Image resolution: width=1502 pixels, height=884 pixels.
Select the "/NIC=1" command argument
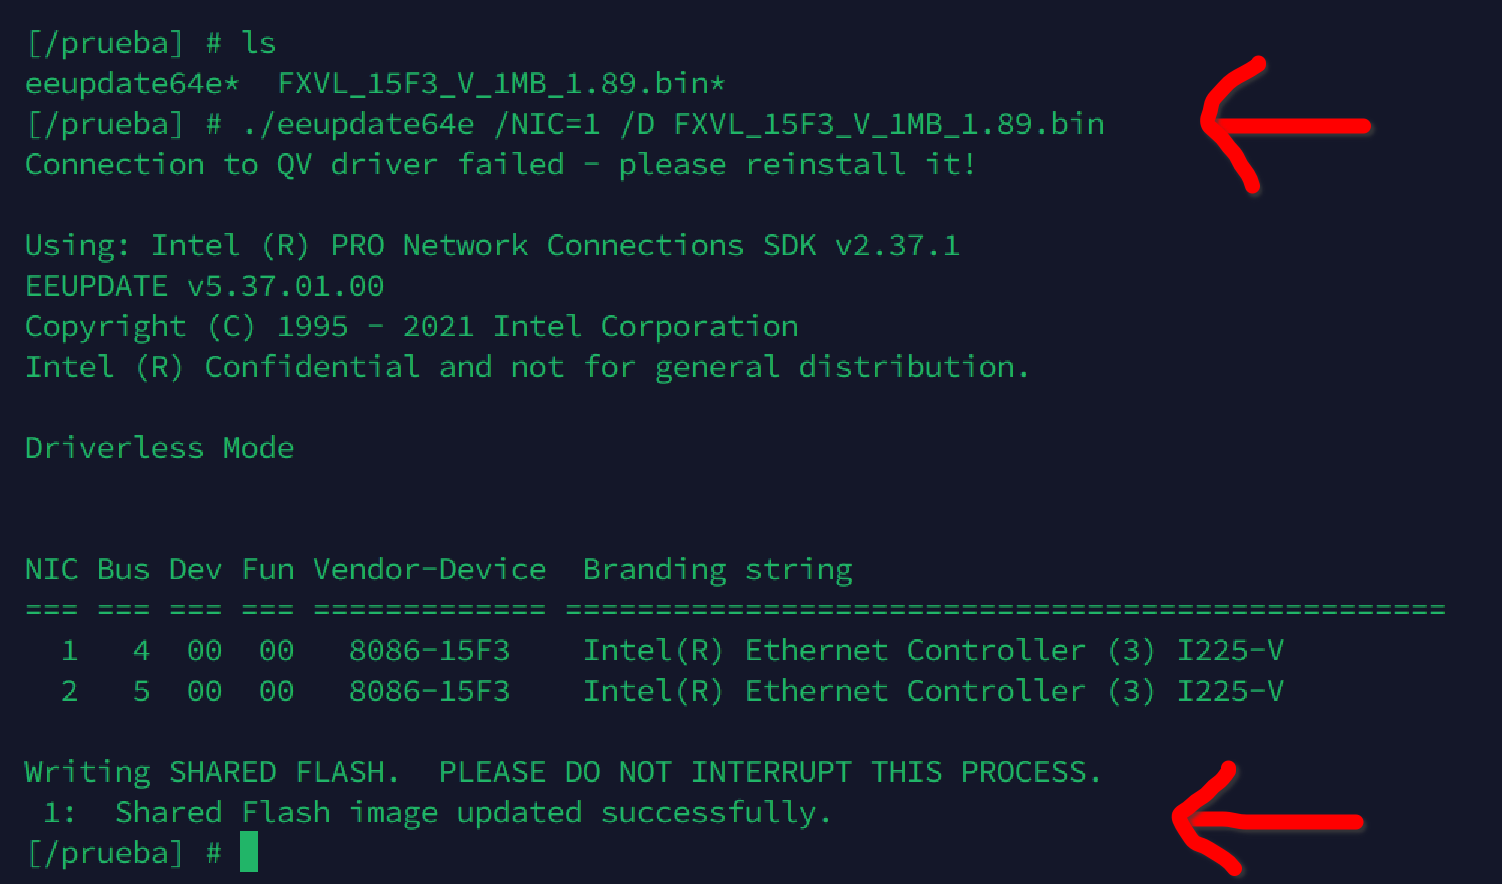(x=548, y=124)
